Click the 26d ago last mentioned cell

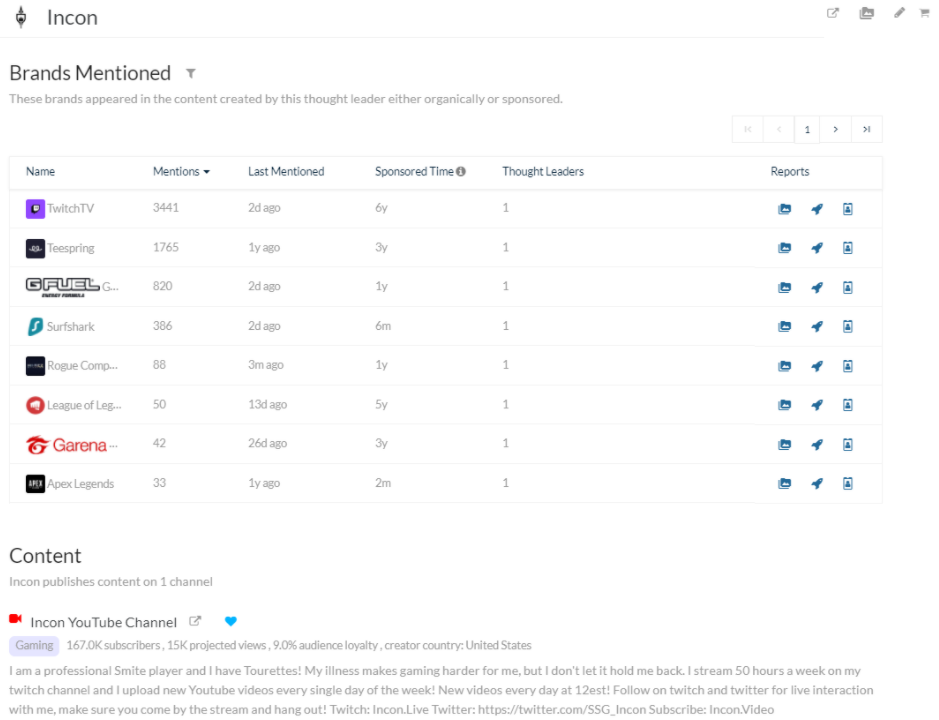tap(267, 443)
